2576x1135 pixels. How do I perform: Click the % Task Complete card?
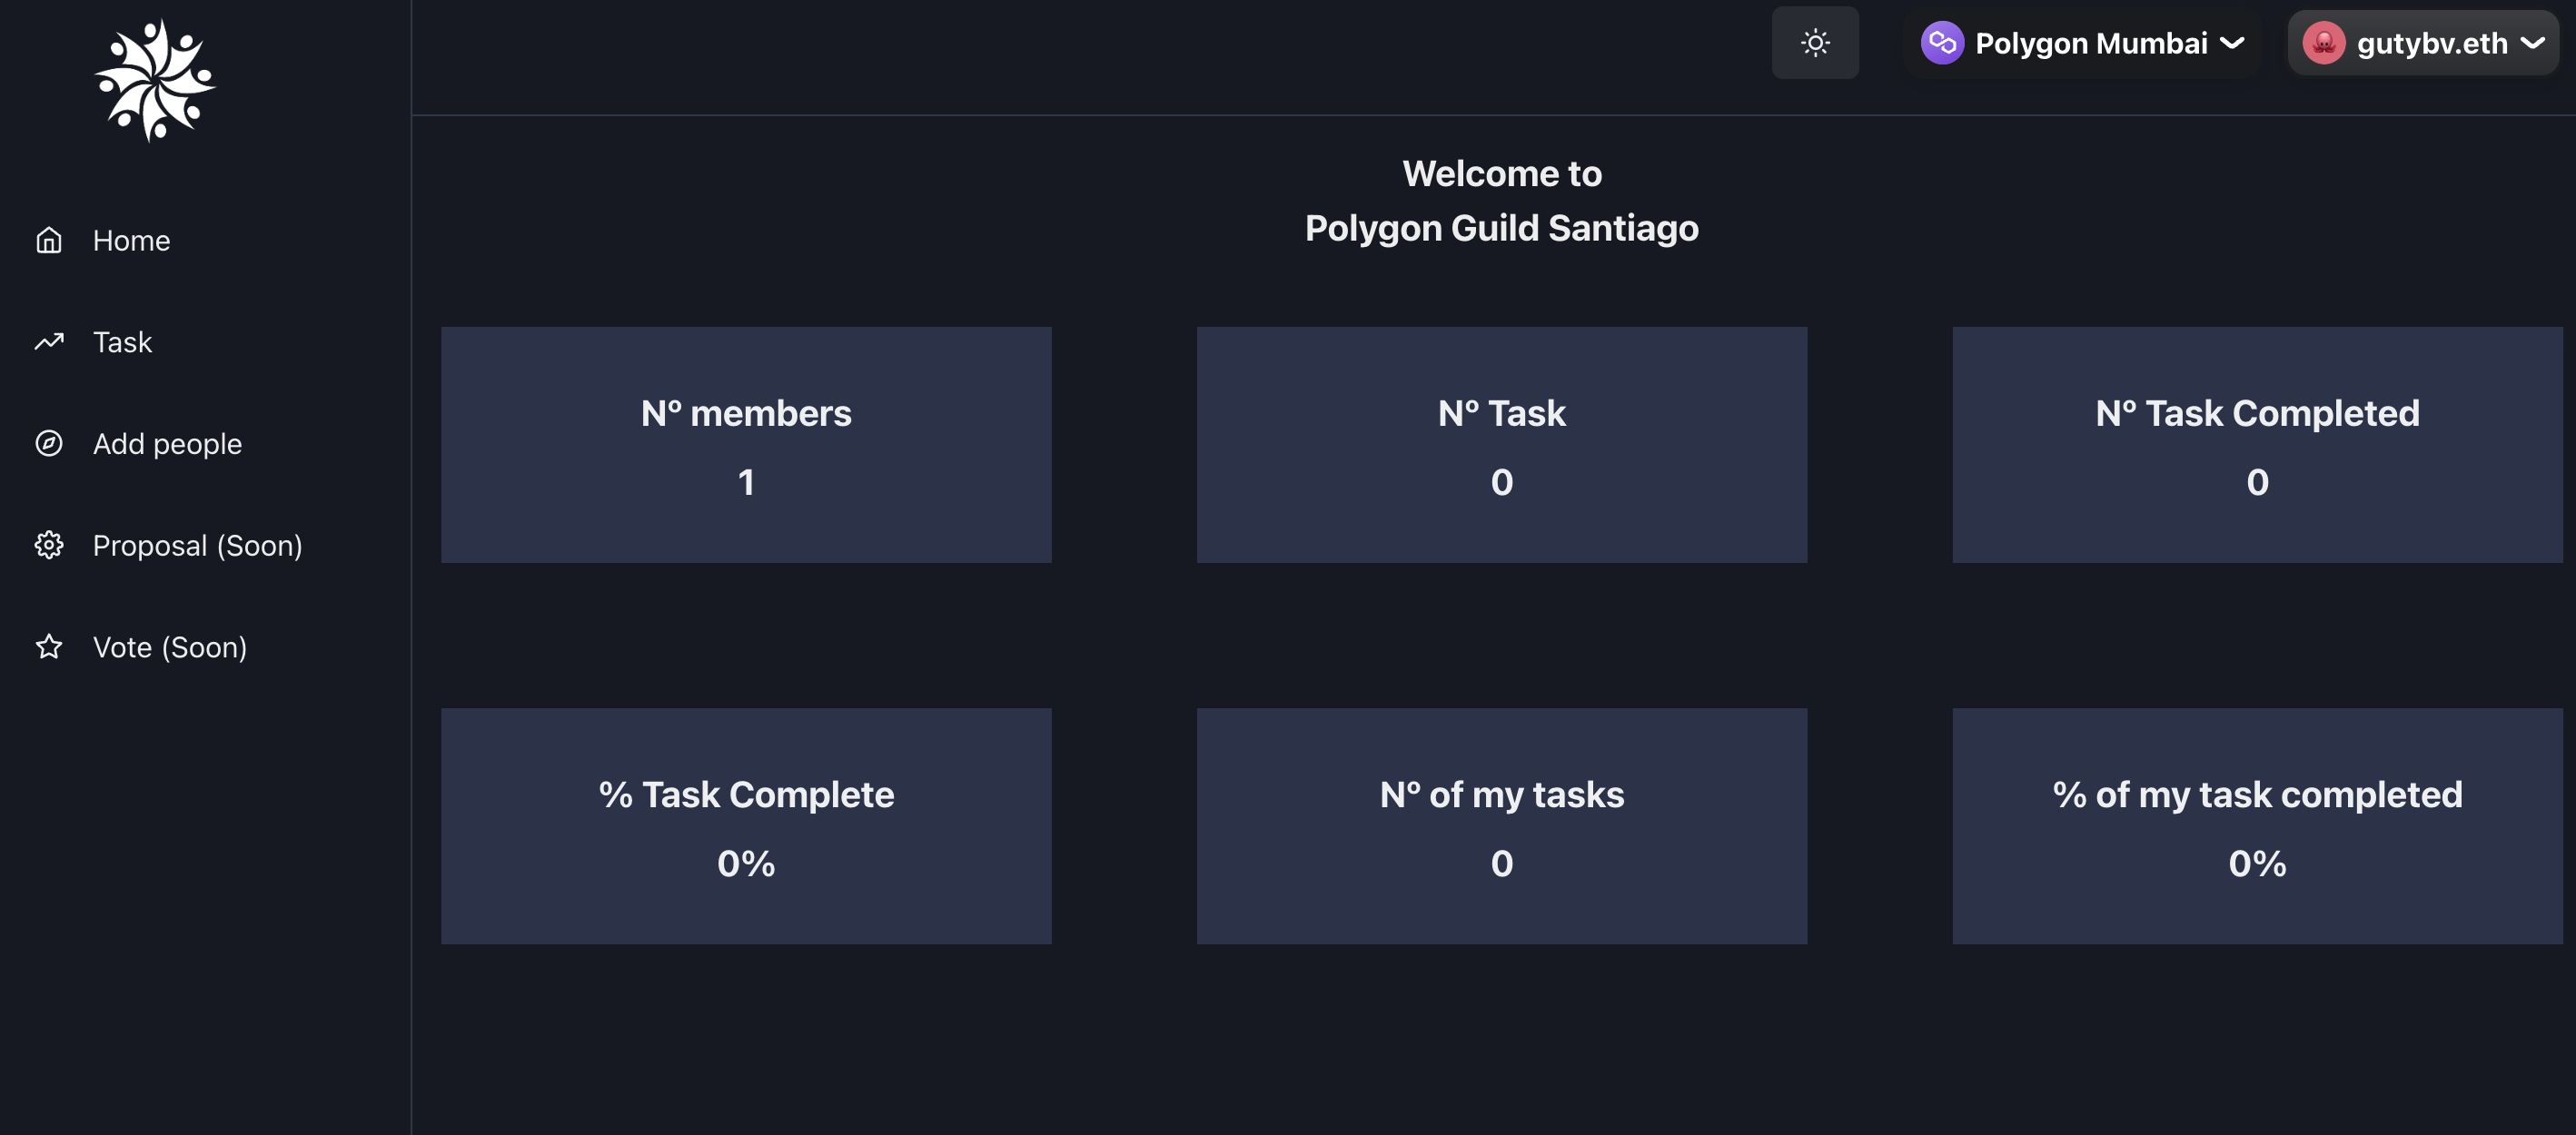point(746,826)
